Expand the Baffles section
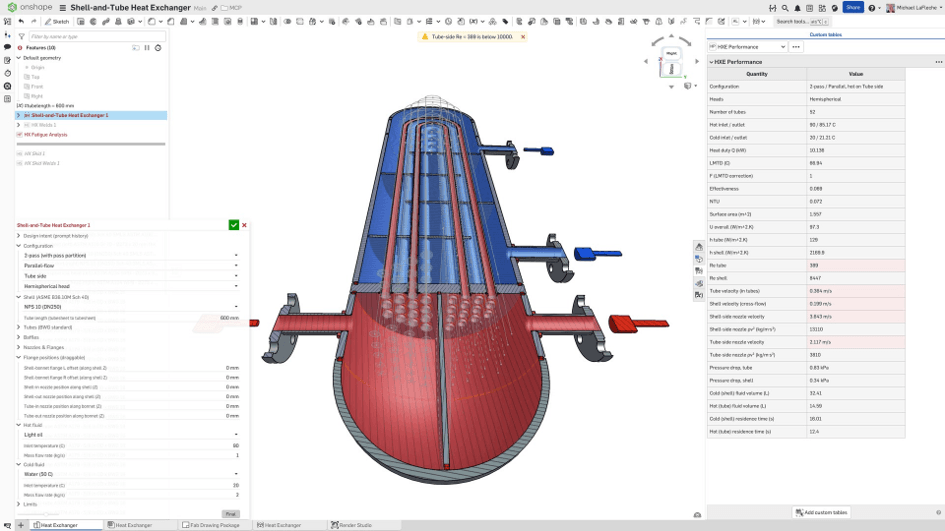Screen dimensions: 945x531 (19, 338)
